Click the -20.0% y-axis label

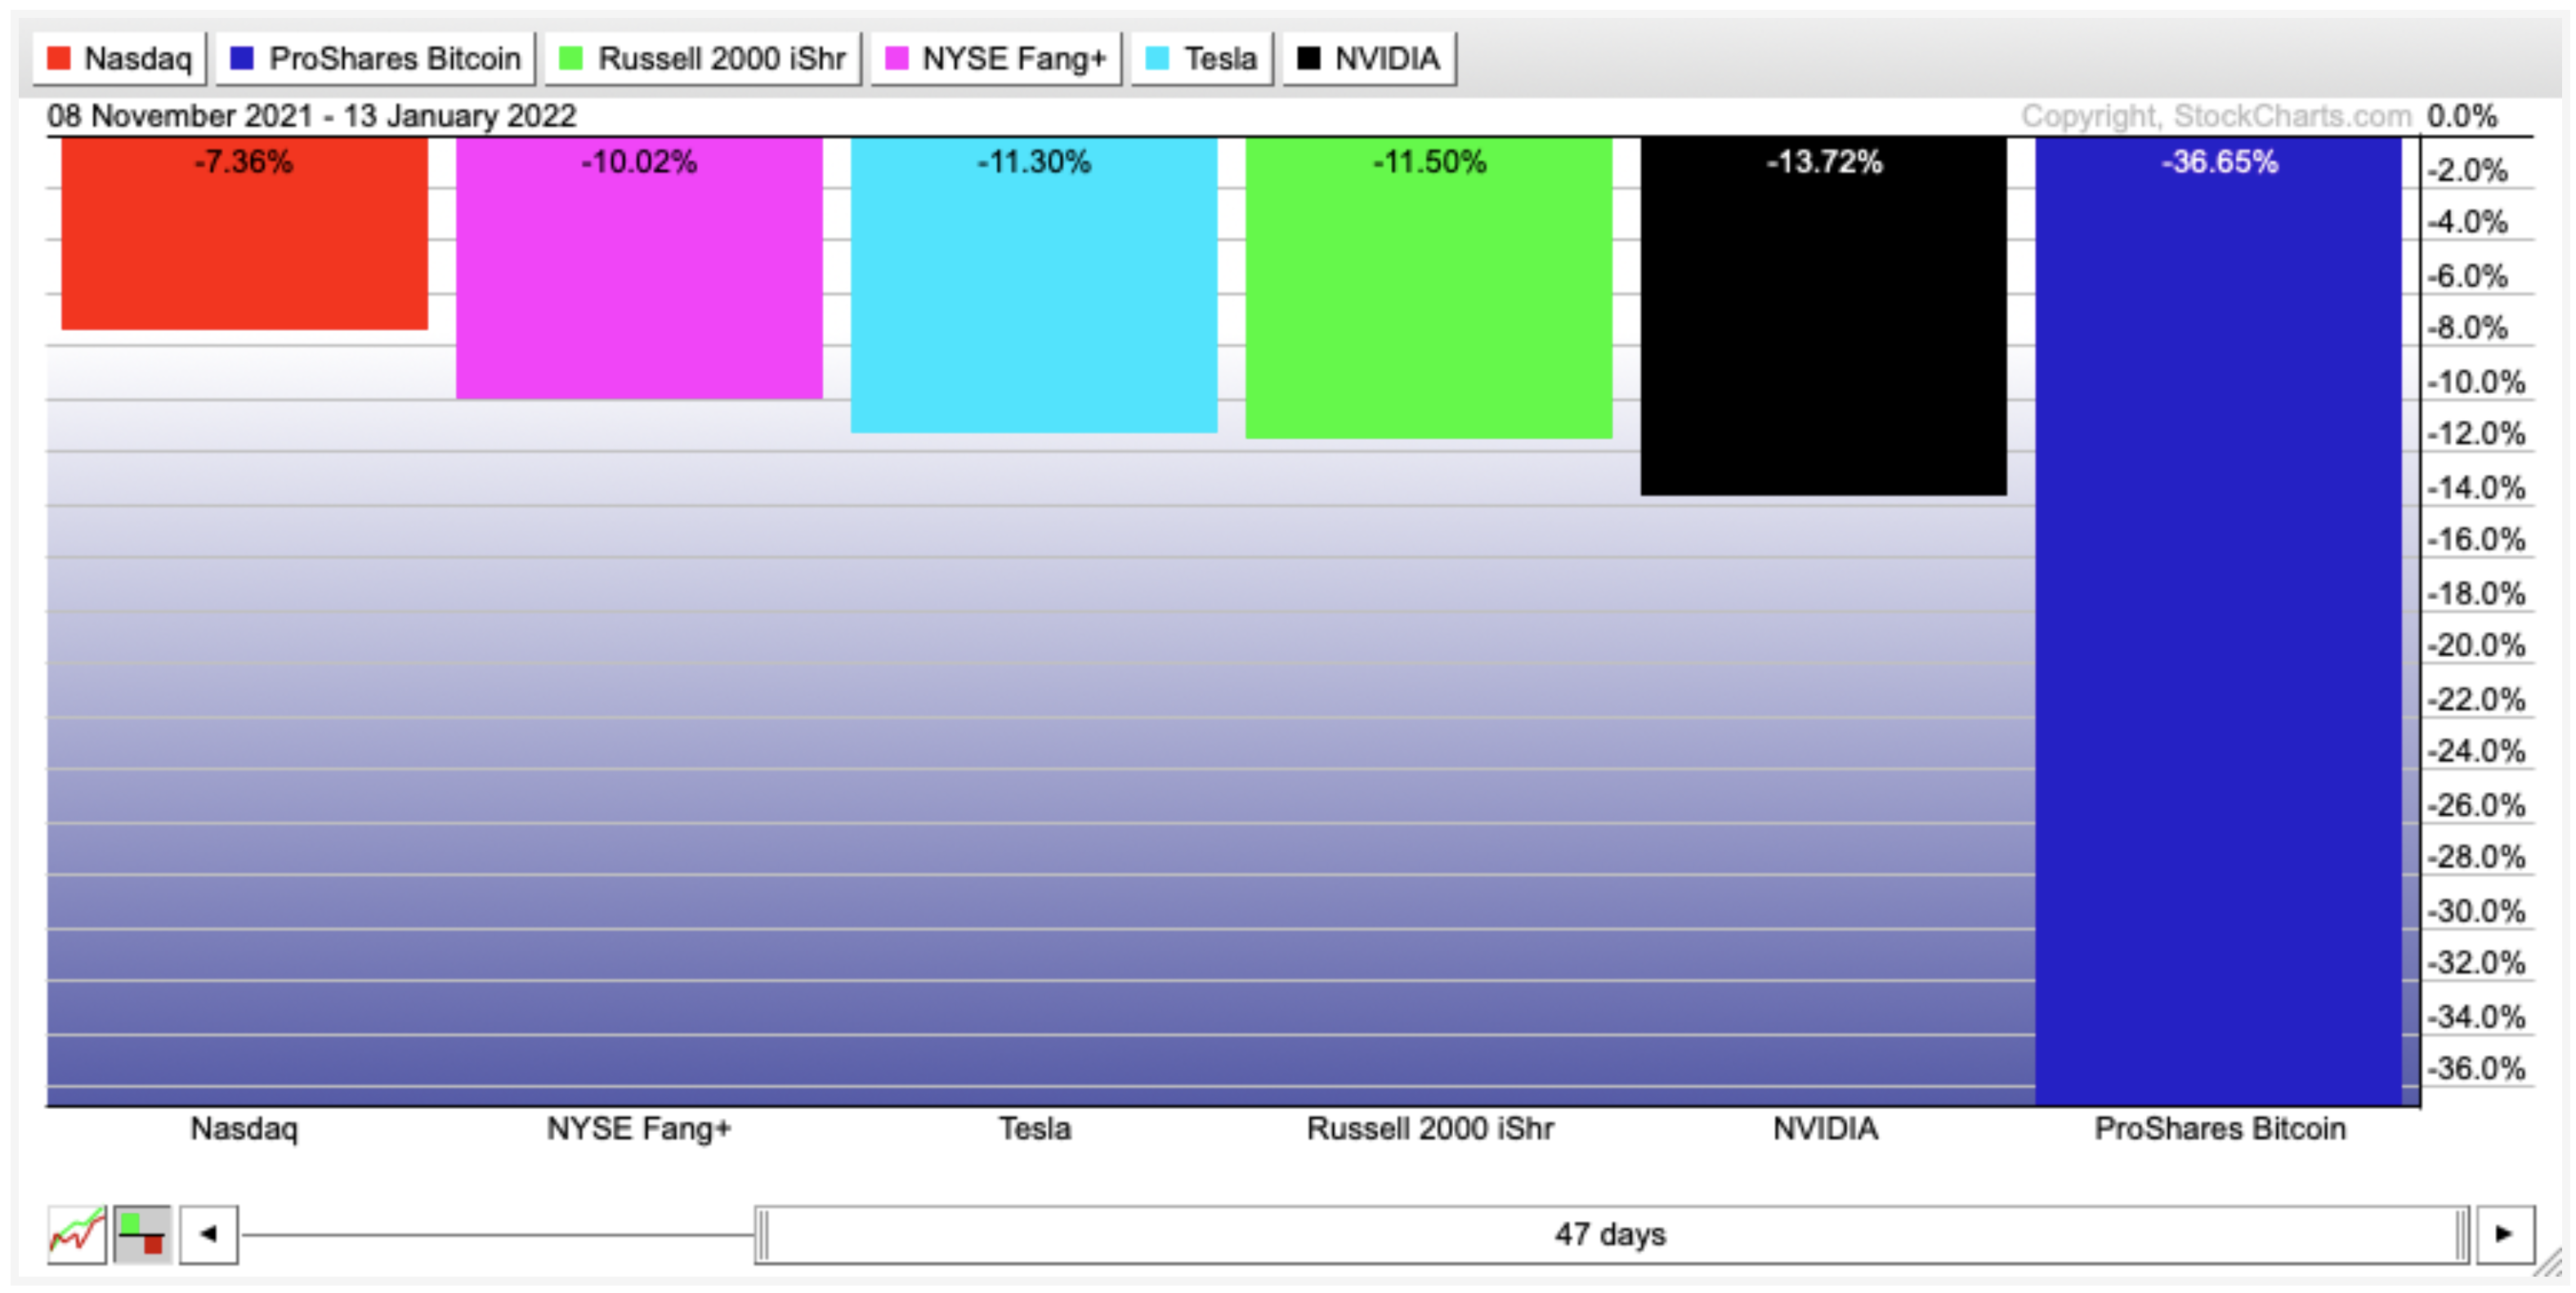[x=2476, y=646]
